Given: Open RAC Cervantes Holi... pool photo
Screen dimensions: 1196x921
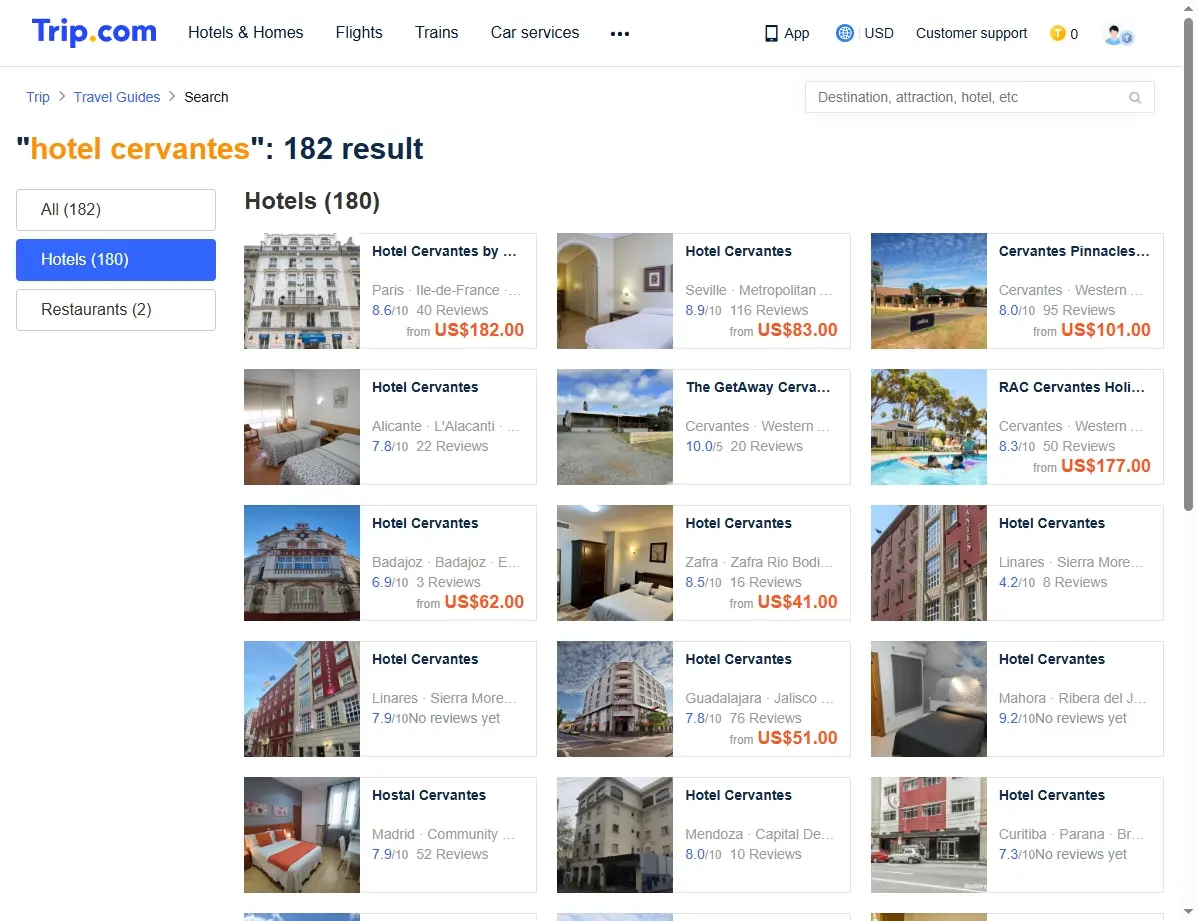Looking at the screenshot, I should [x=928, y=427].
